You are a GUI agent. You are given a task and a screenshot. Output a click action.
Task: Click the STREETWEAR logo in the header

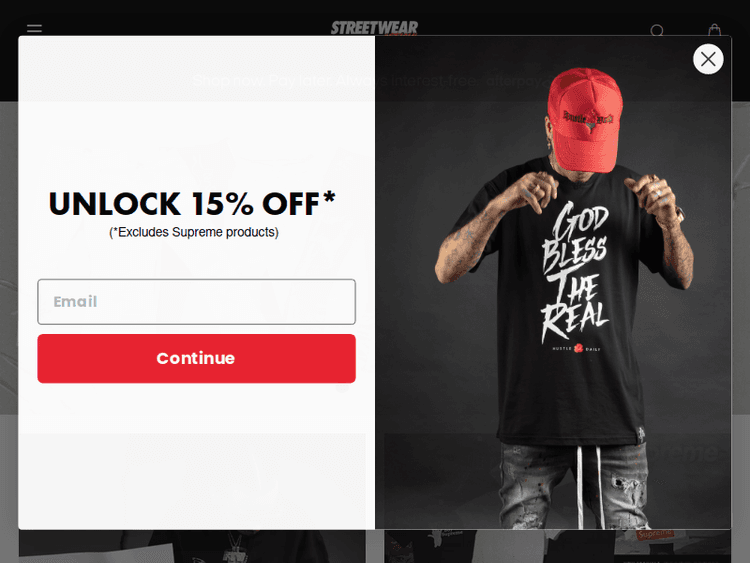(x=375, y=28)
